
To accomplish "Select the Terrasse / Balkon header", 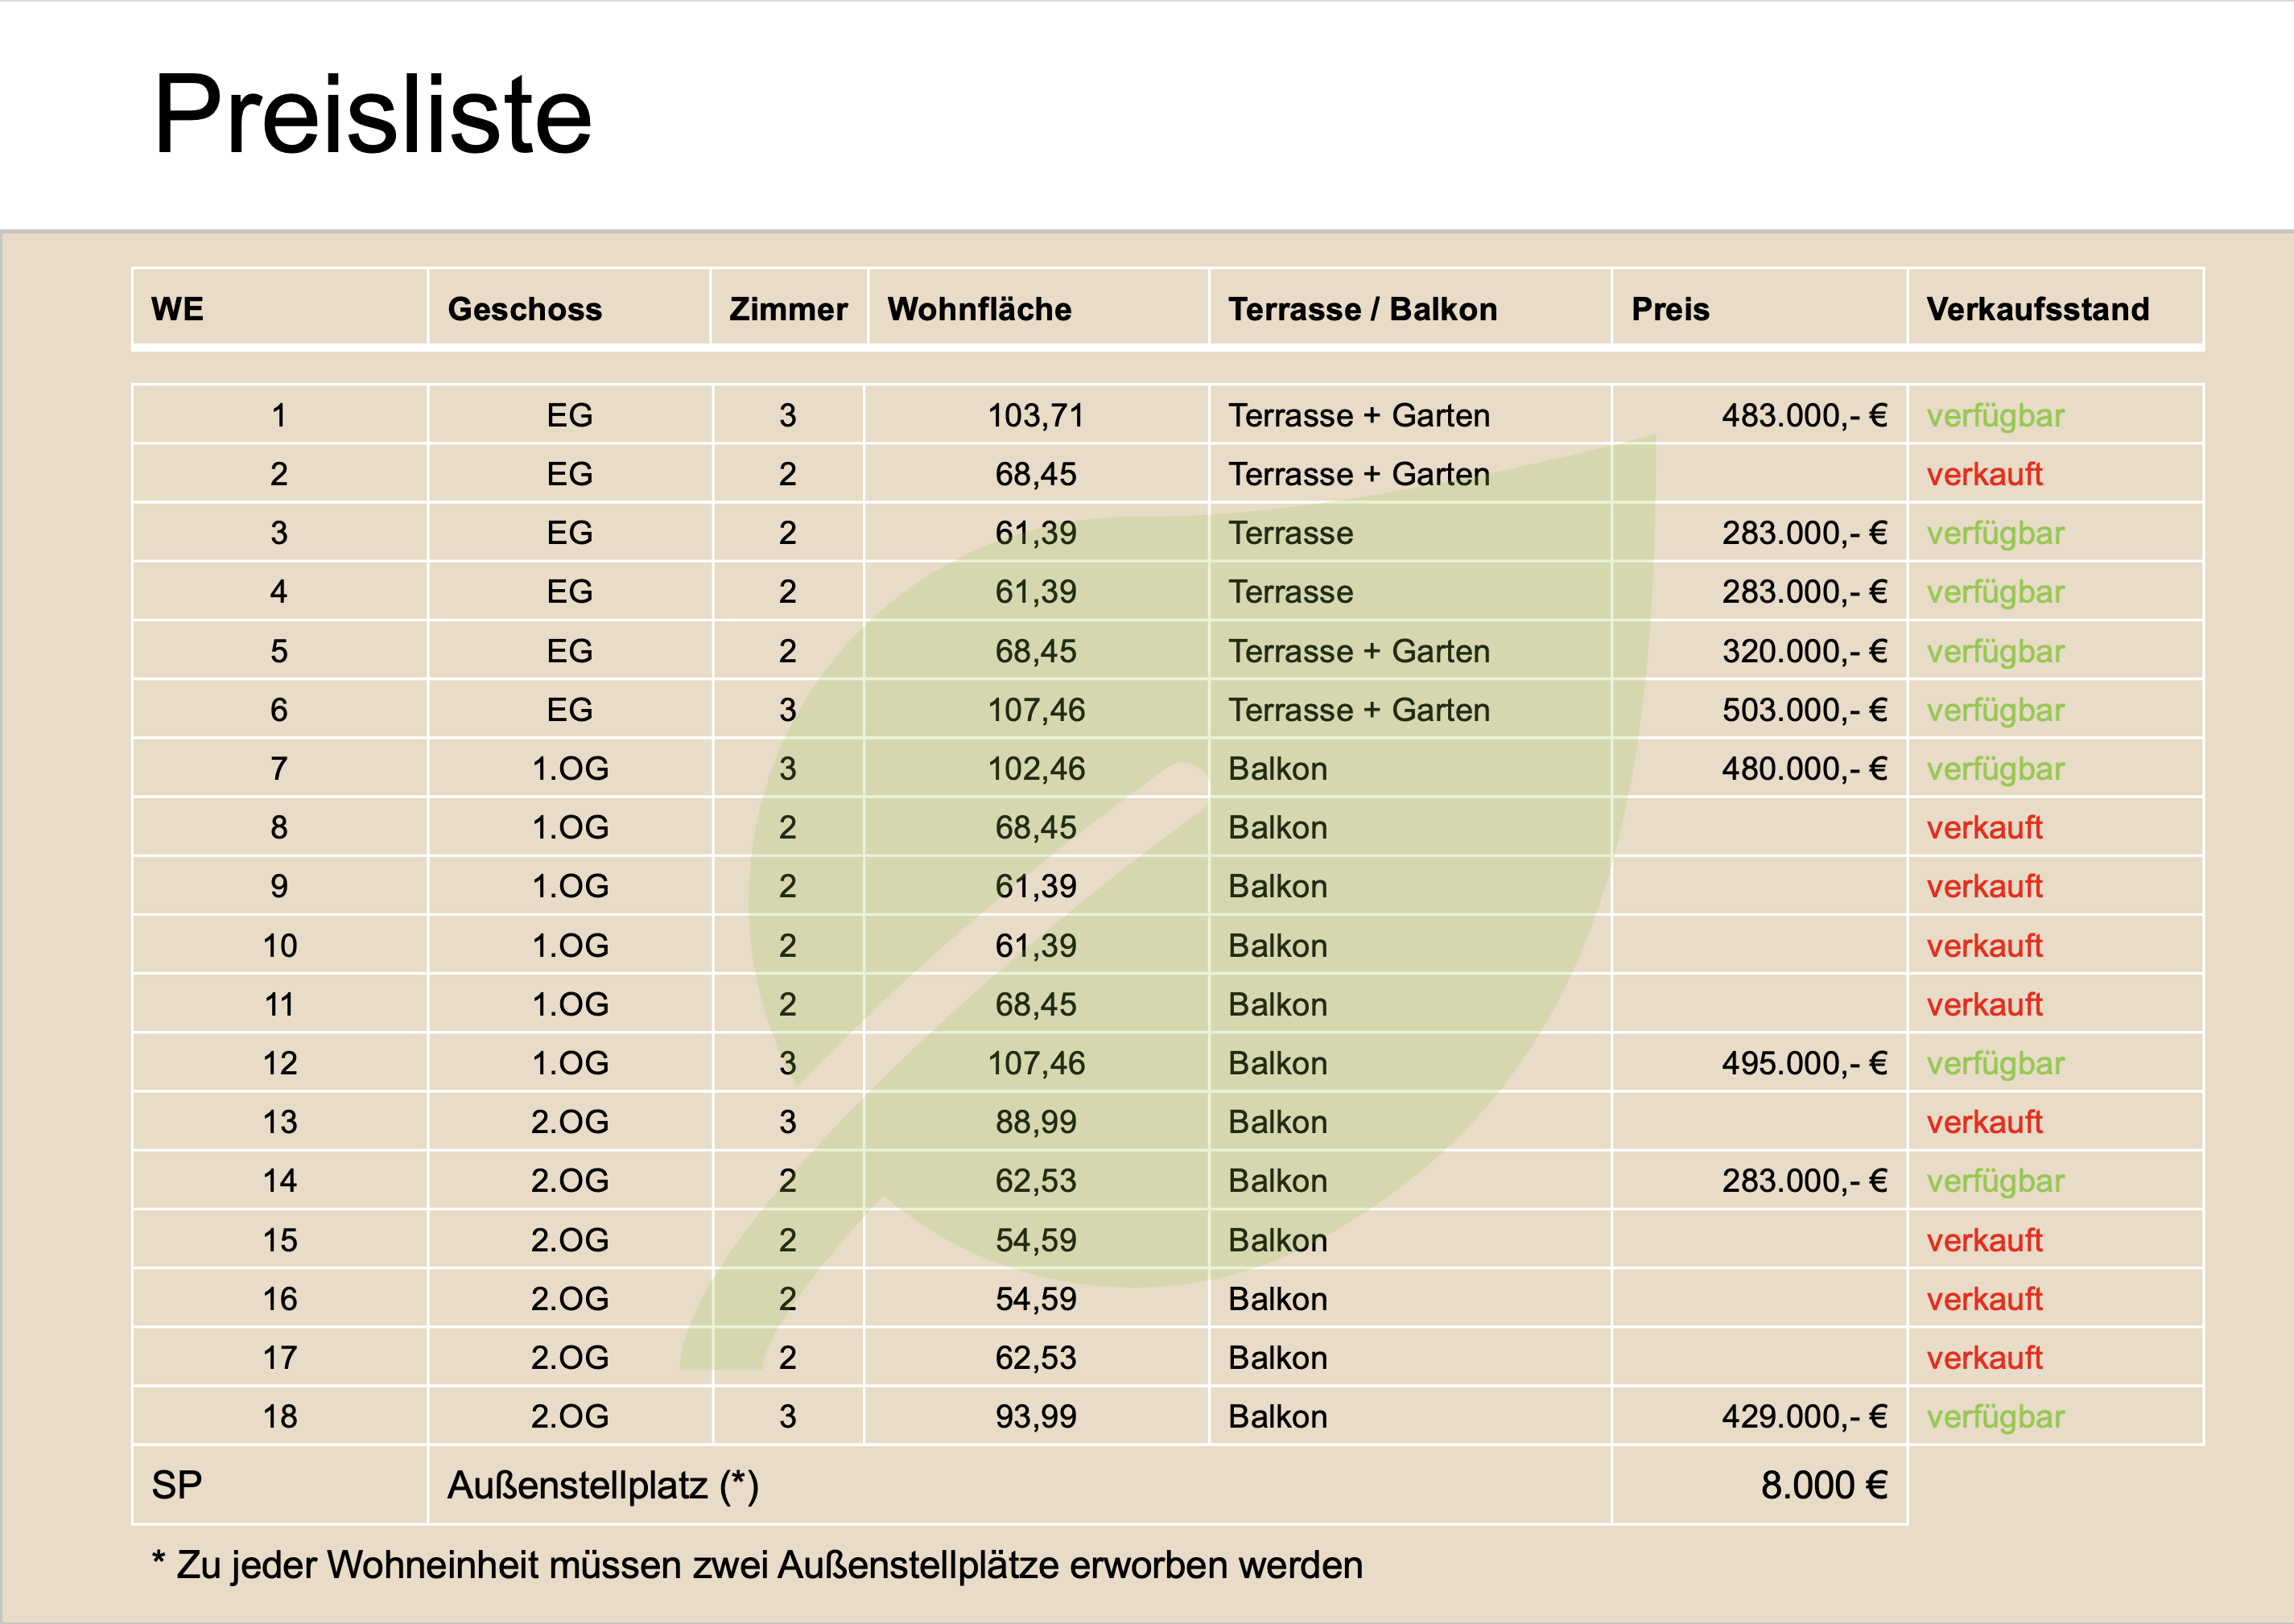I will pyautogui.click(x=1362, y=309).
